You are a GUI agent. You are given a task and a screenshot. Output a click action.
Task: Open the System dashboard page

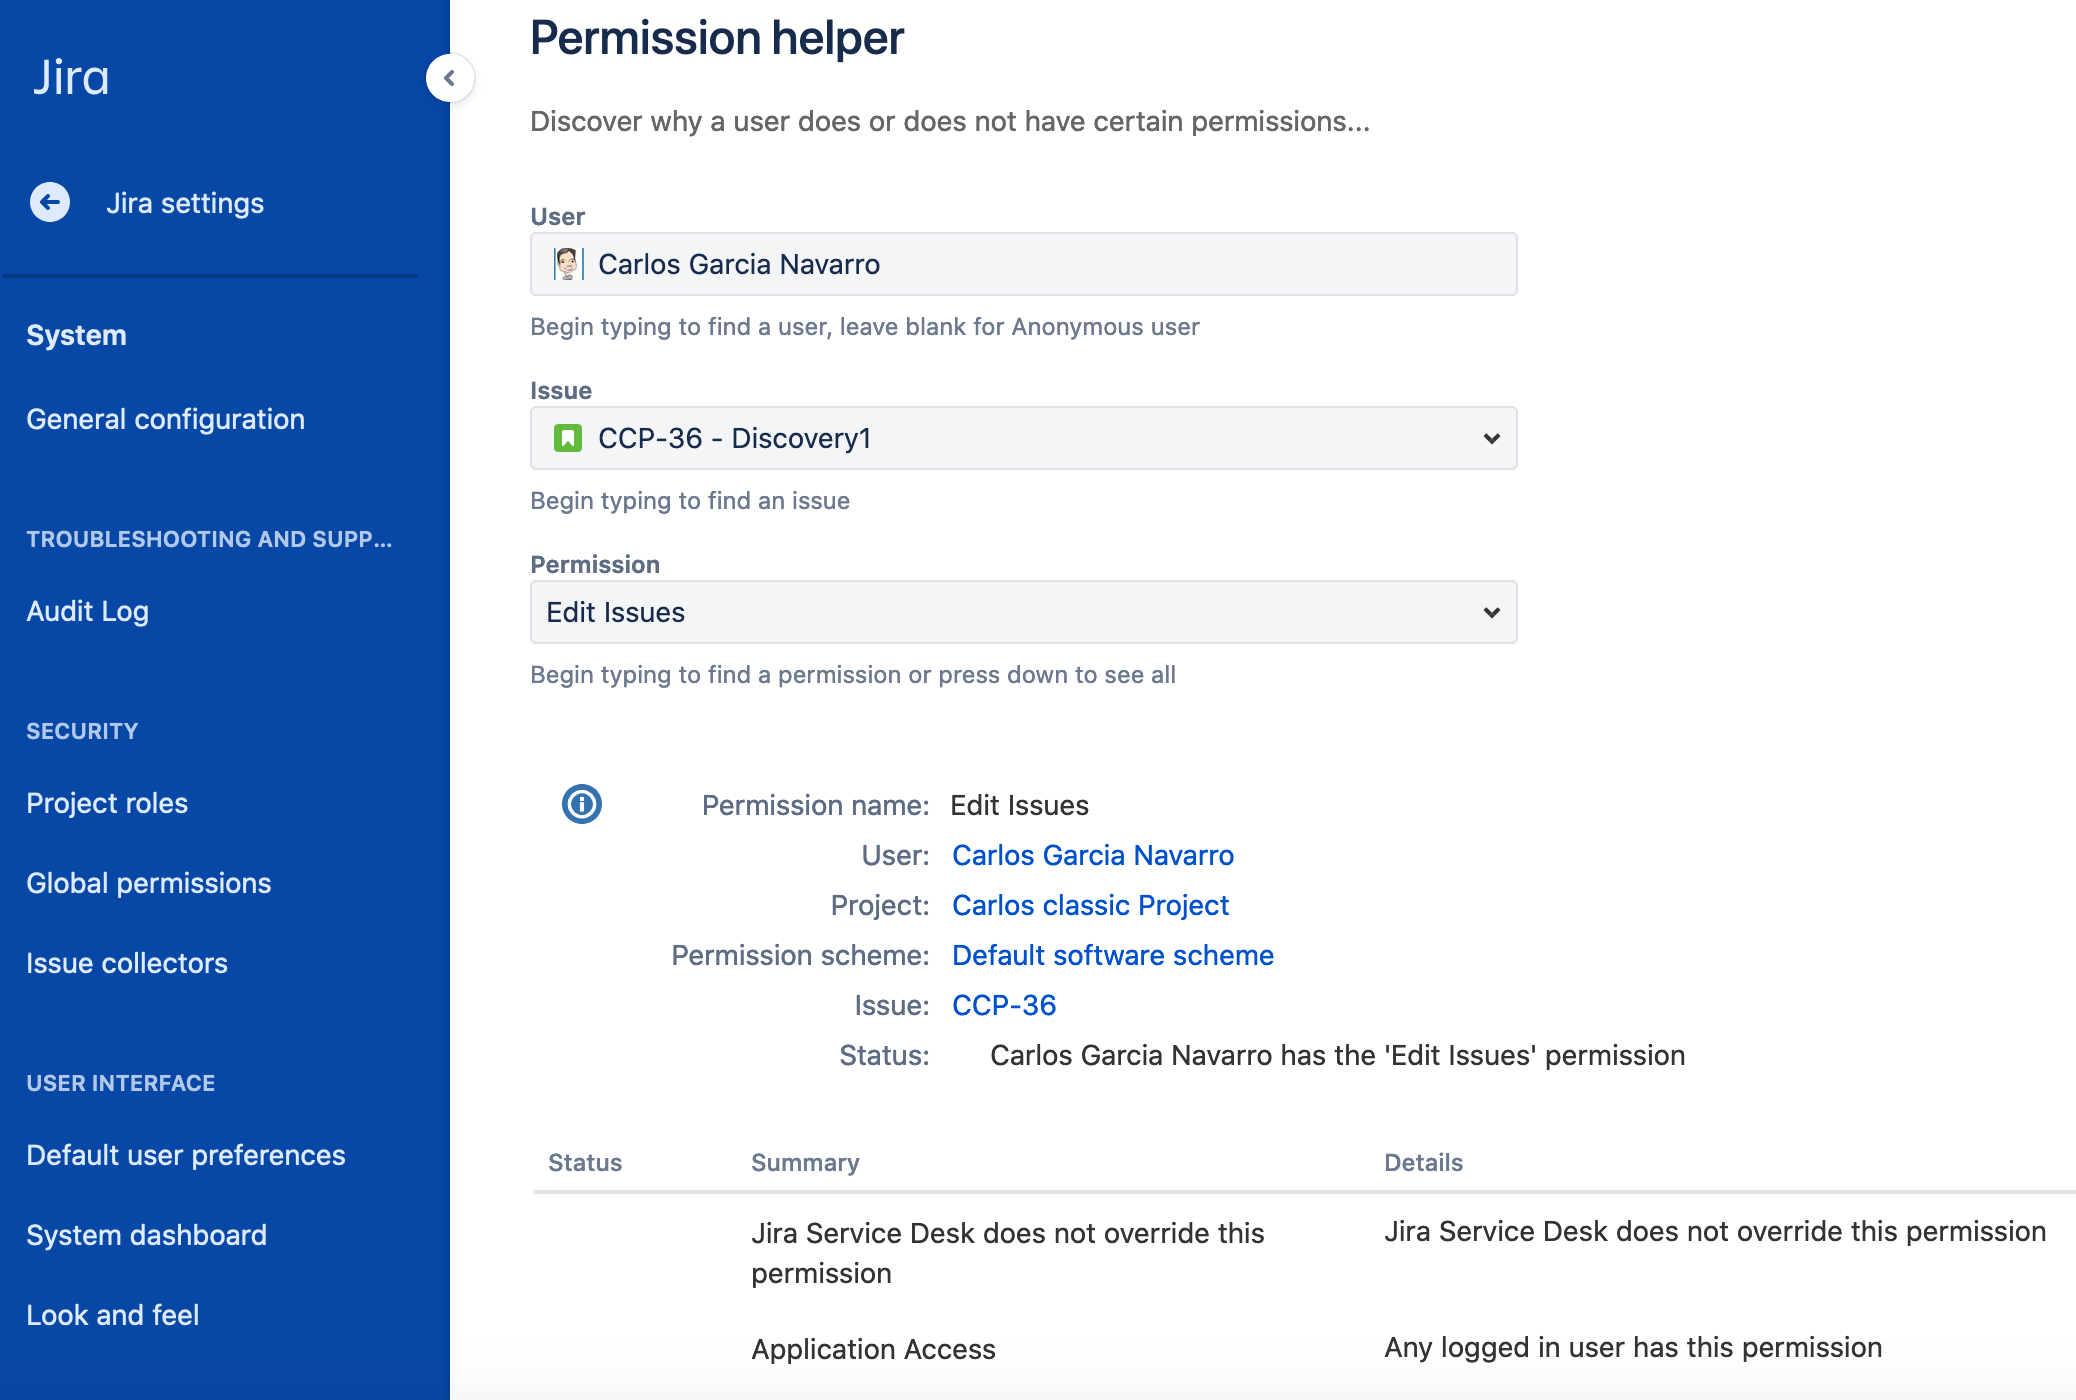(146, 1234)
